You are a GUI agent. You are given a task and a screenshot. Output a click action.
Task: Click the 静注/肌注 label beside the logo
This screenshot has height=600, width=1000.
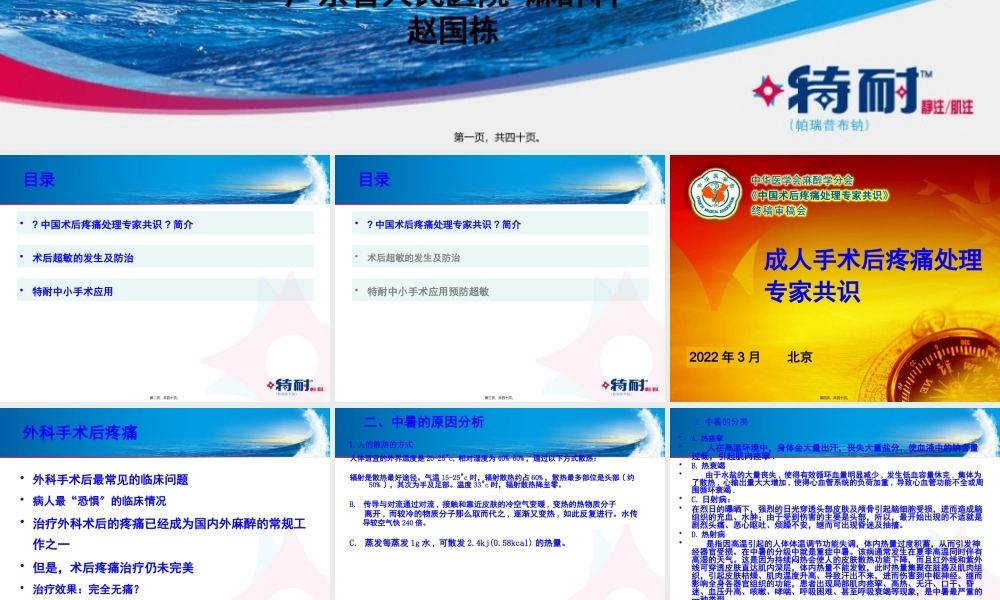point(947,108)
